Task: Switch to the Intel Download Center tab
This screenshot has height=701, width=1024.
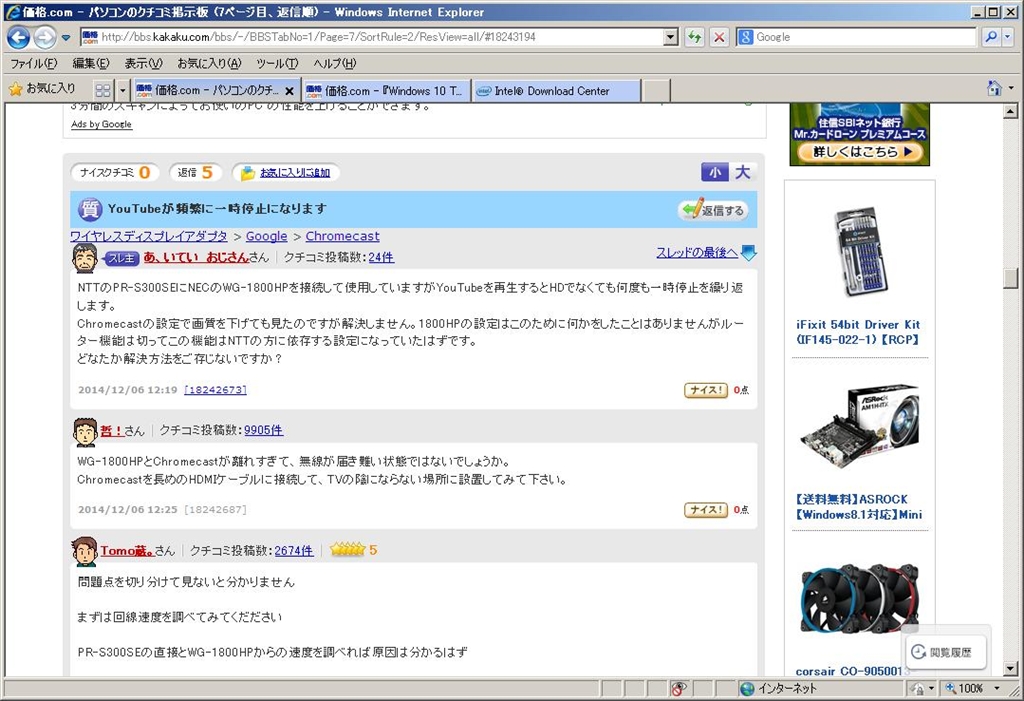Action: [556, 91]
